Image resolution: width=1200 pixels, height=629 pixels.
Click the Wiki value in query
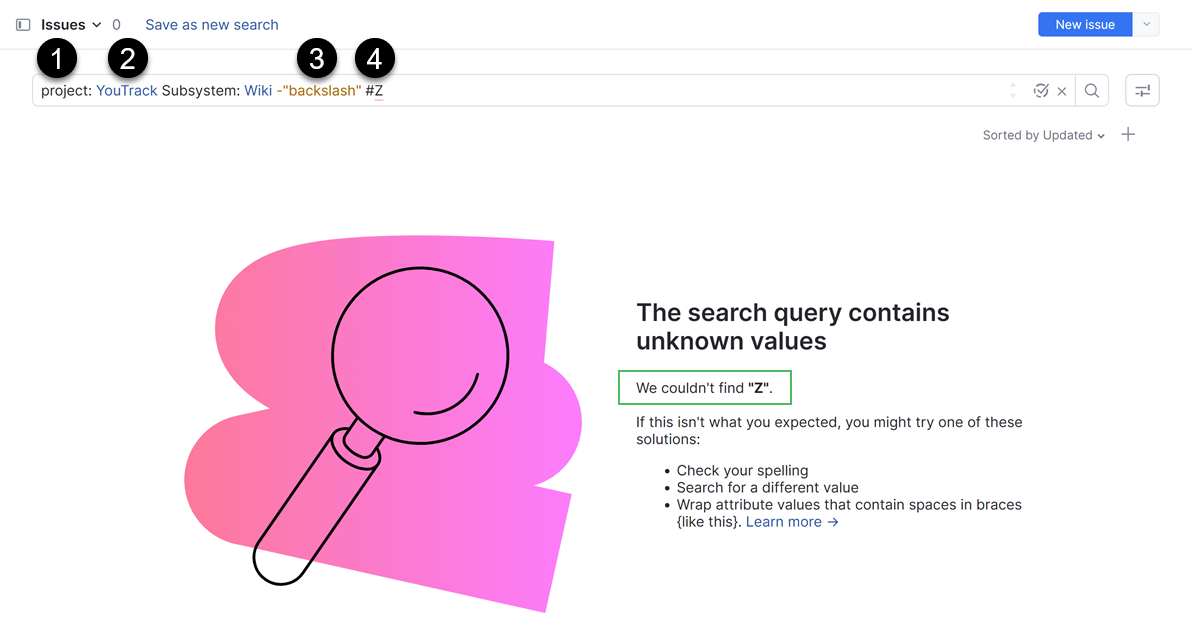pyautogui.click(x=258, y=91)
